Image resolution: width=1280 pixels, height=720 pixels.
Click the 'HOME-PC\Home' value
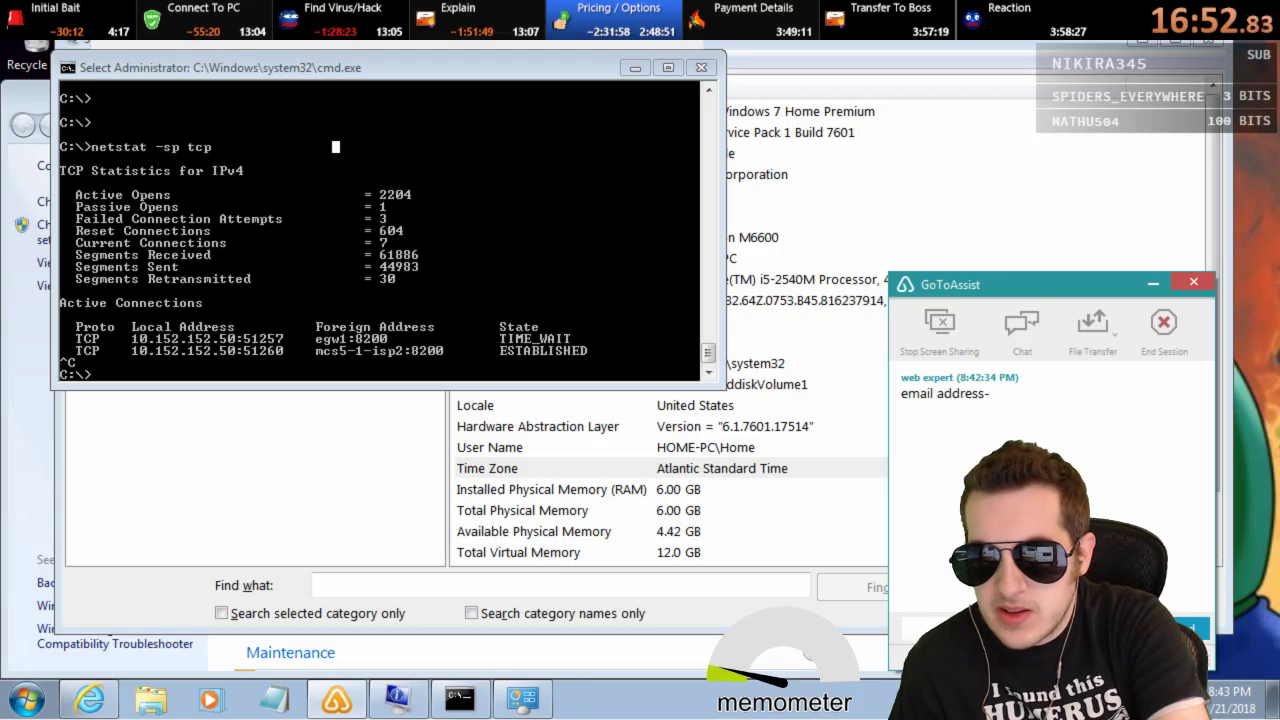[706, 447]
